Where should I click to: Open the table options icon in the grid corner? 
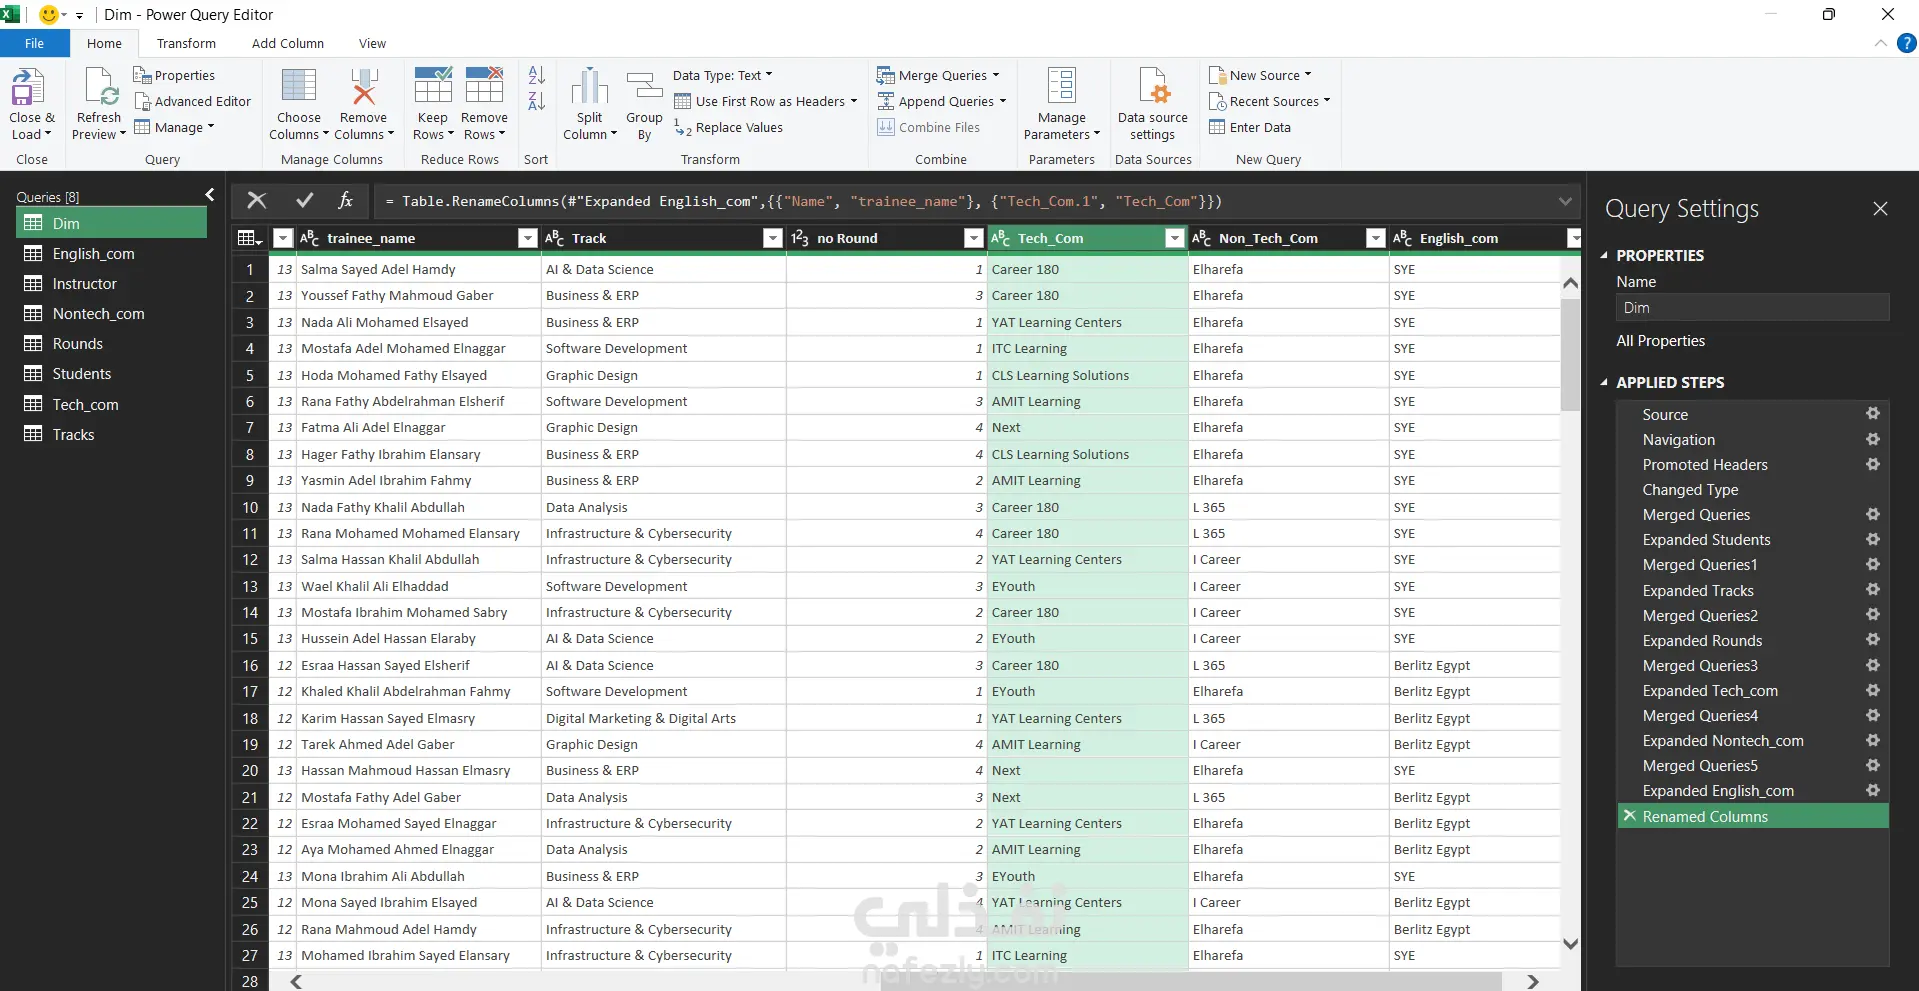(x=248, y=238)
